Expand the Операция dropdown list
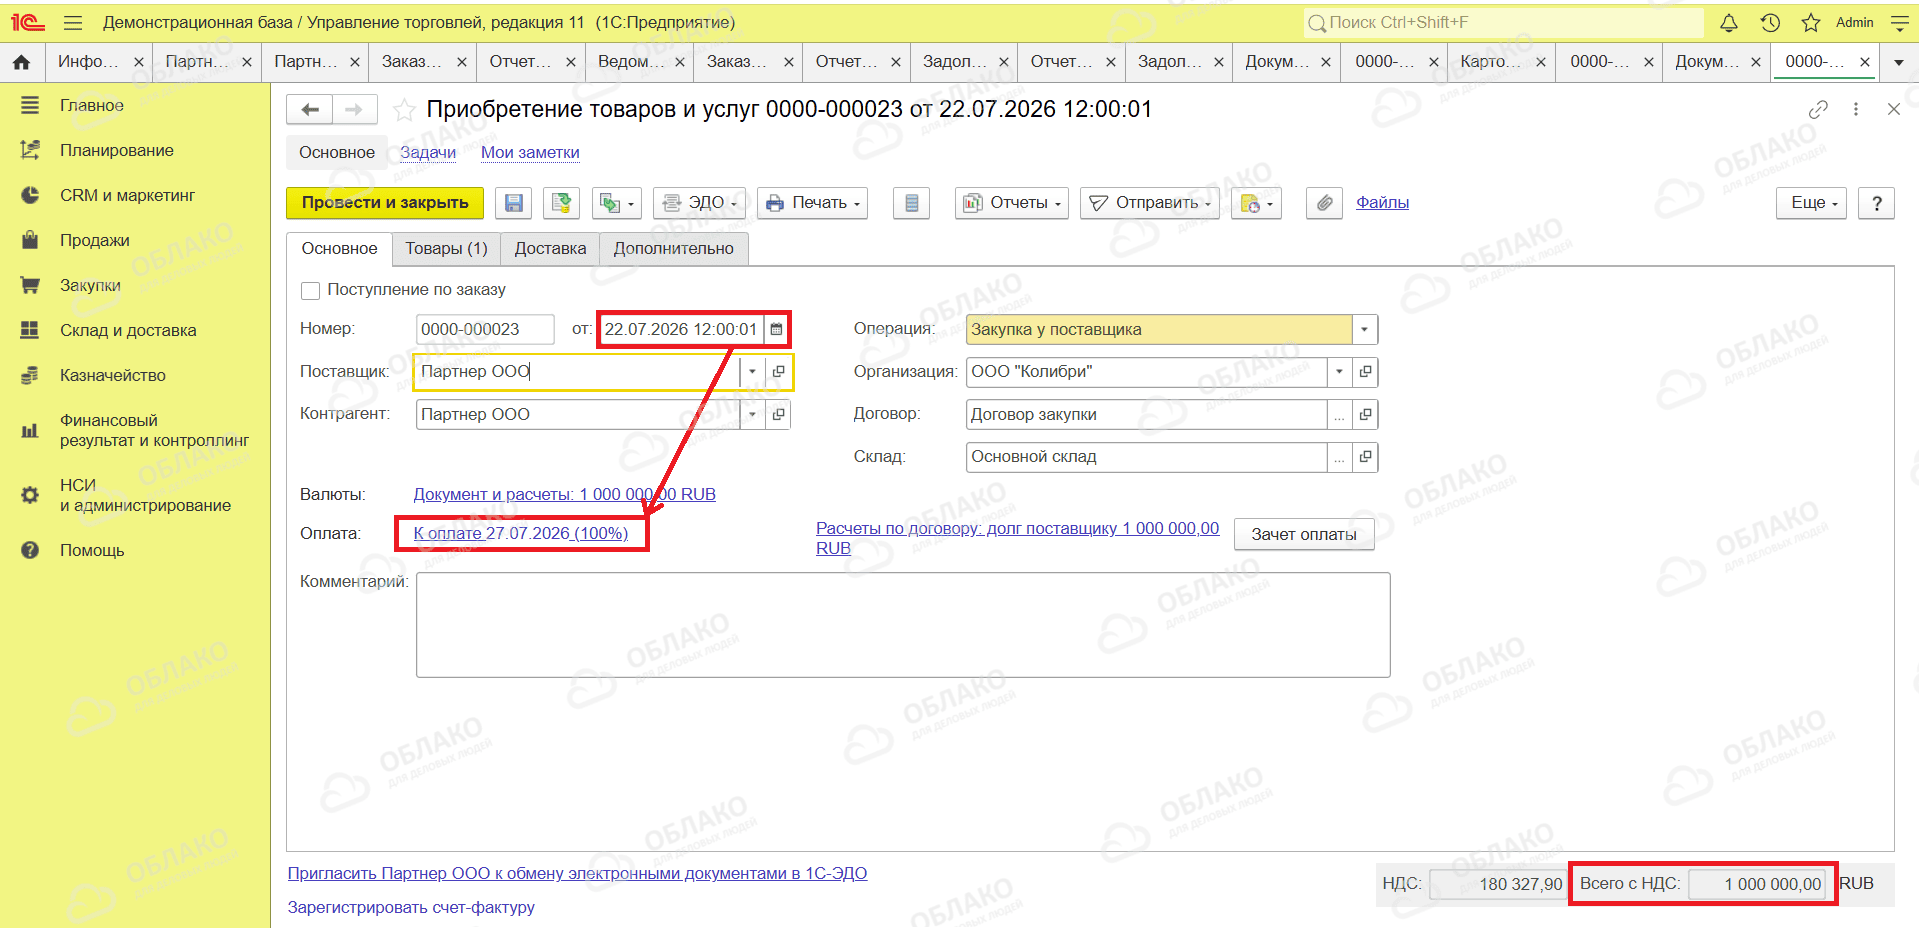Screen dimensions: 1919x928 tap(1364, 329)
